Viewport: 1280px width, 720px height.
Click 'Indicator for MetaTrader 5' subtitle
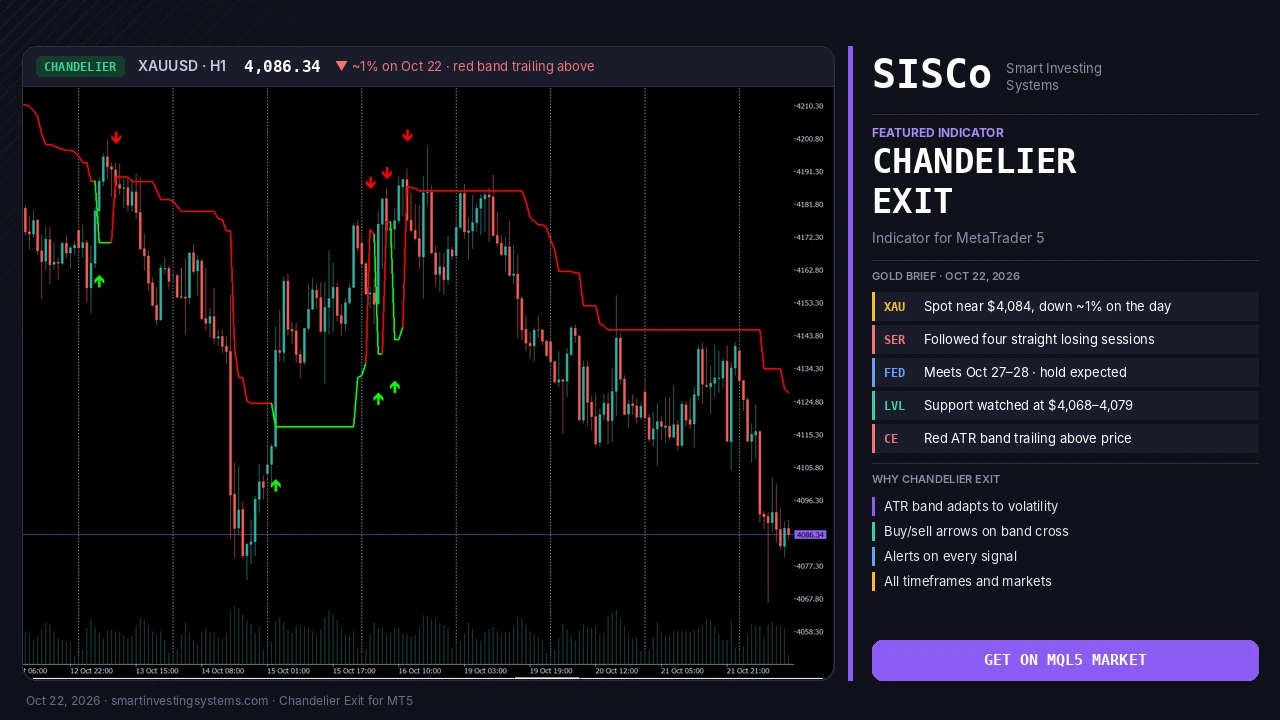pos(958,238)
